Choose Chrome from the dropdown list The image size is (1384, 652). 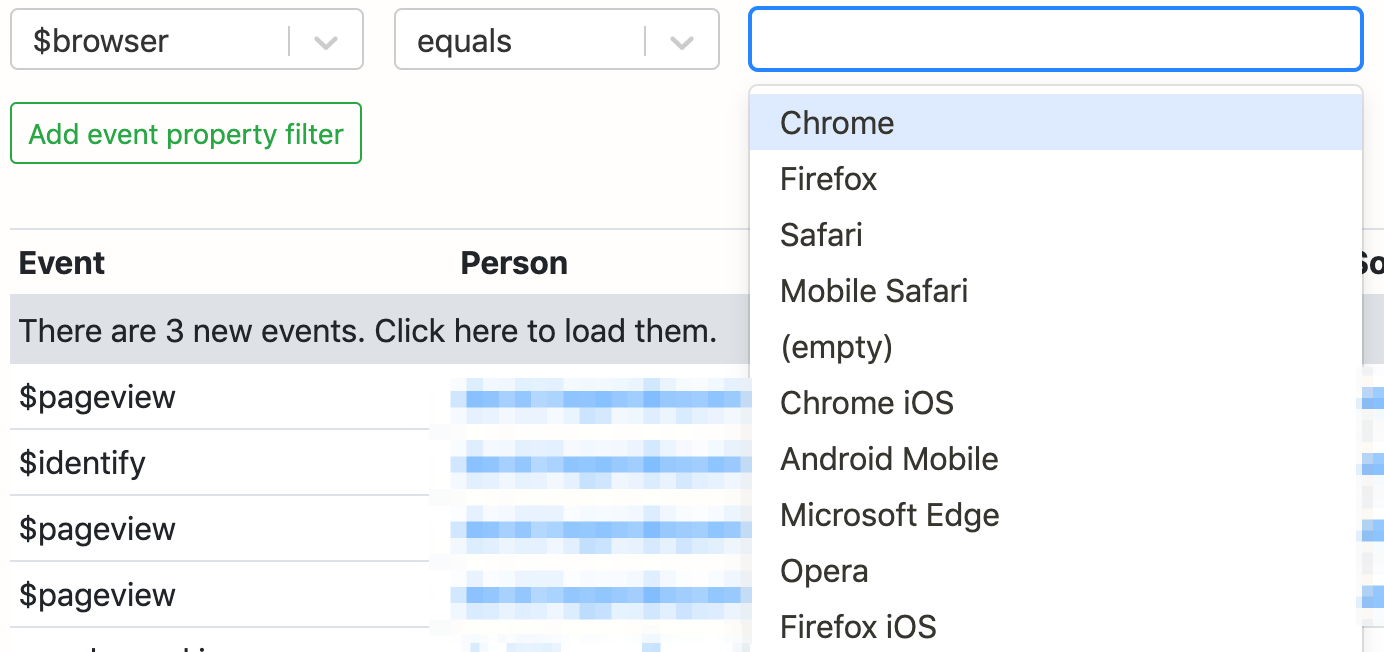[837, 123]
